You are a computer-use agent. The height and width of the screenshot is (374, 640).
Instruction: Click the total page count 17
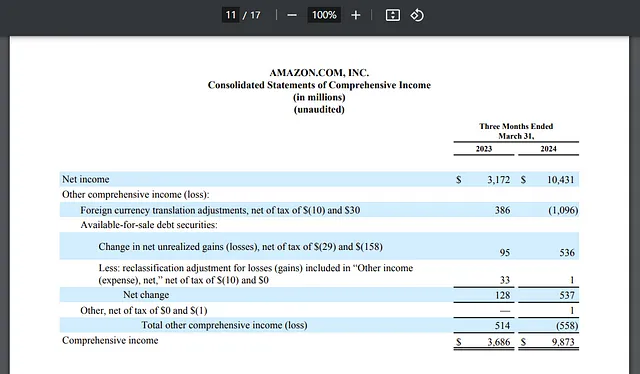pyautogui.click(x=255, y=15)
